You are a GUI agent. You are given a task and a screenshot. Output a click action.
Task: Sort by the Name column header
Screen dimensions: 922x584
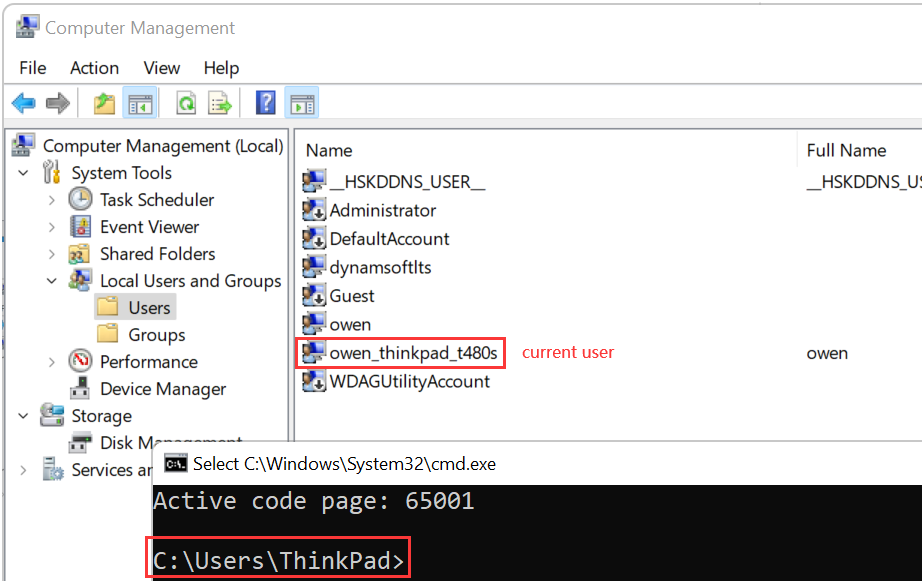click(x=329, y=151)
